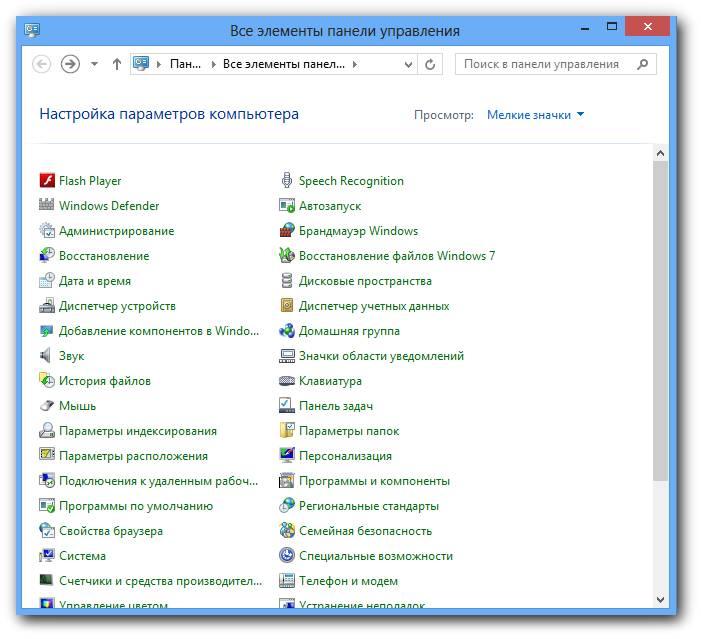Image resolution: width=701 pixels, height=639 pixels.
Task: Open recent locations dropdown next to Forward
Action: click(x=94, y=64)
